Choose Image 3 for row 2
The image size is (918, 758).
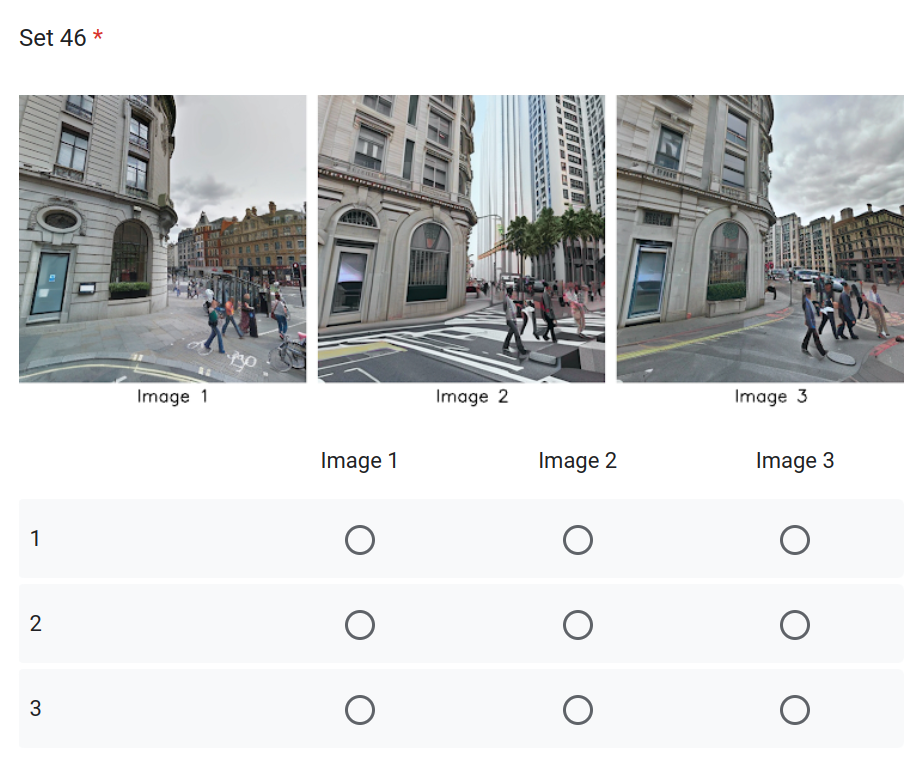[795, 625]
